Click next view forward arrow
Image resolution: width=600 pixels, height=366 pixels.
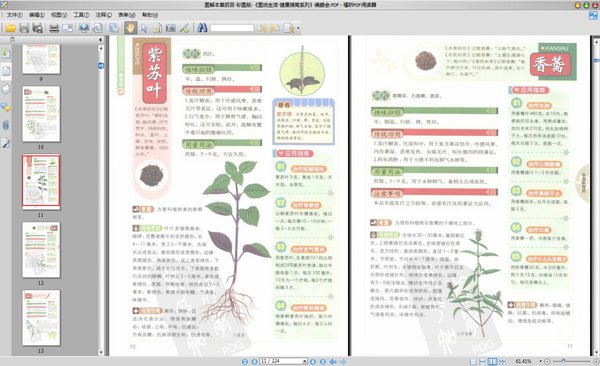pos(343,361)
